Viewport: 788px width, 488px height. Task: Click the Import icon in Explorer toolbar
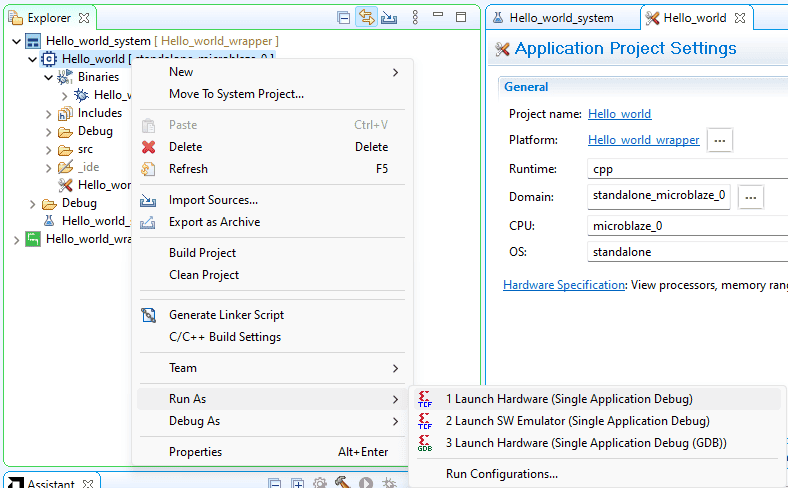click(389, 18)
